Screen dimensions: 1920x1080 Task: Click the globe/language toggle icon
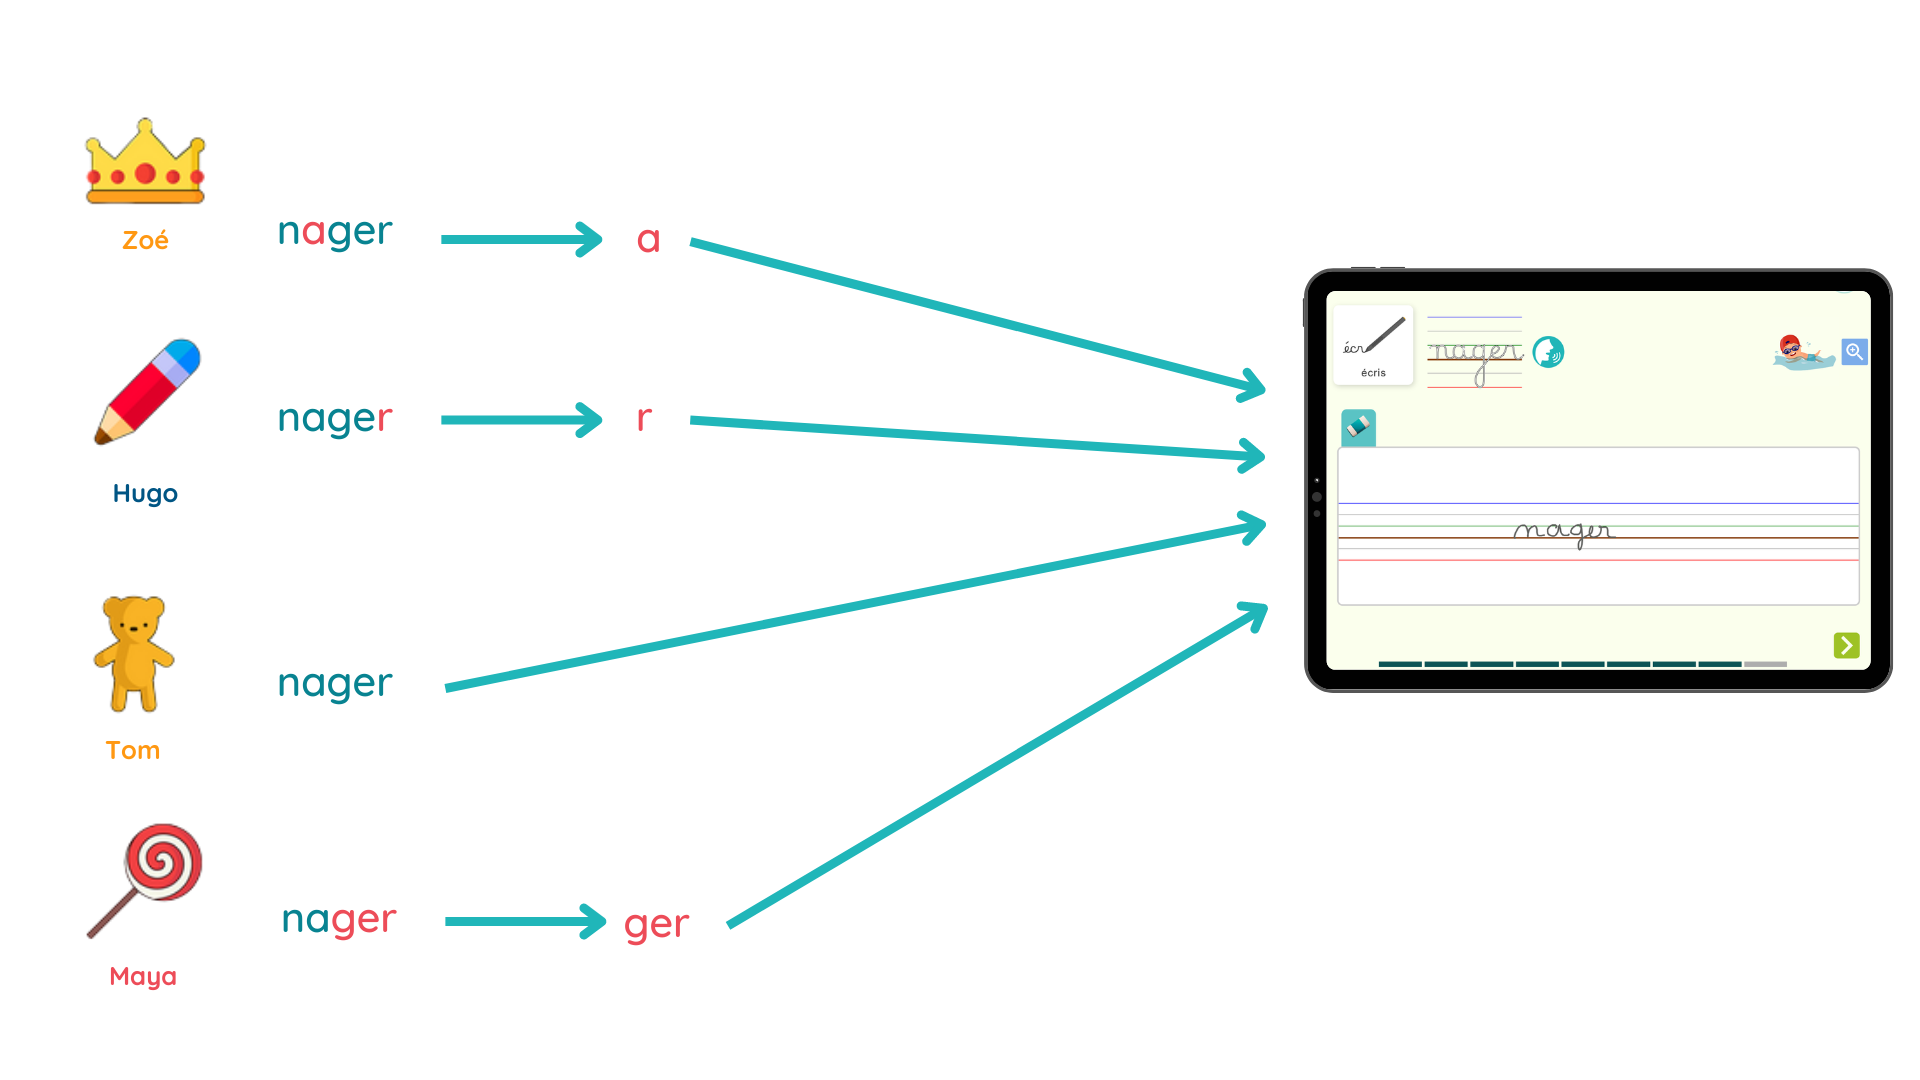[x=1549, y=353]
